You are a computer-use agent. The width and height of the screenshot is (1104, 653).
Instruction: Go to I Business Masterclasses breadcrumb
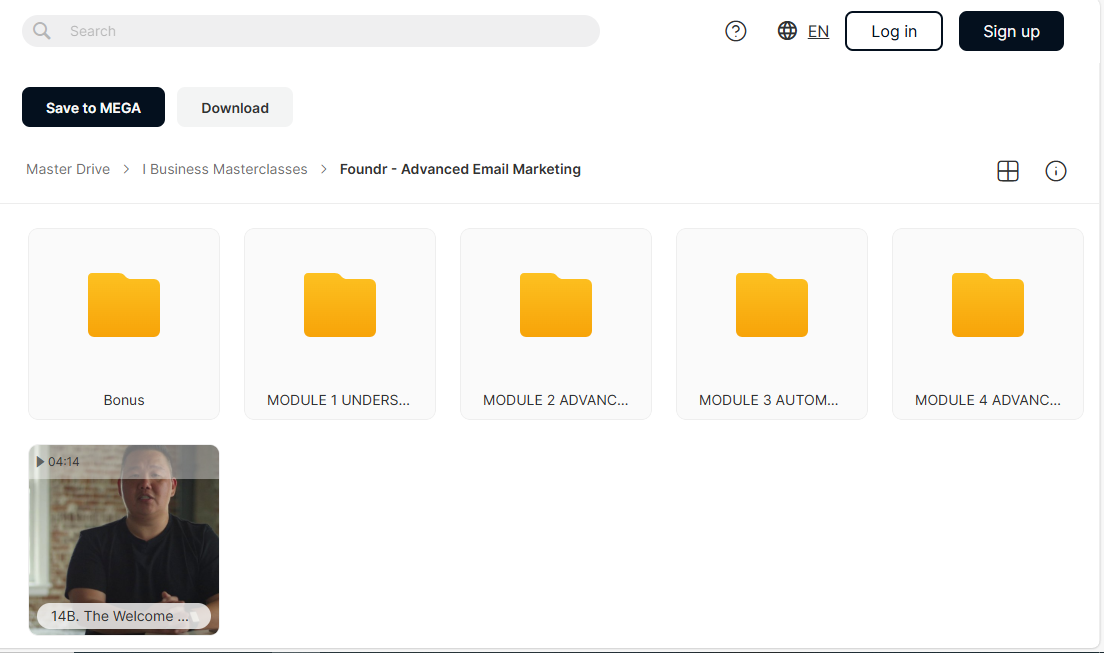coord(225,169)
